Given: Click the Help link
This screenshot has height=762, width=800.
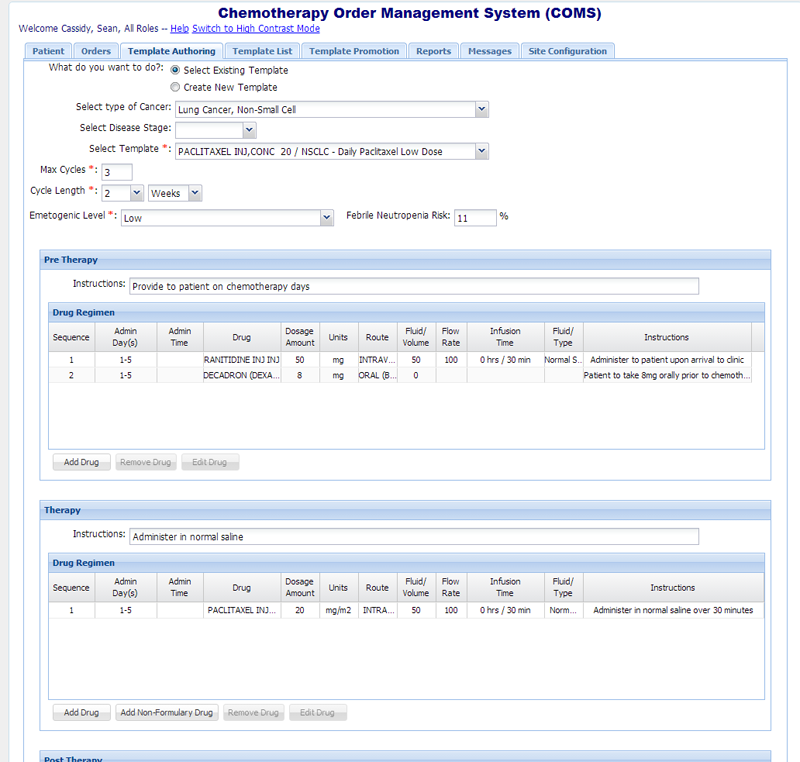Looking at the screenshot, I should (x=179, y=29).
